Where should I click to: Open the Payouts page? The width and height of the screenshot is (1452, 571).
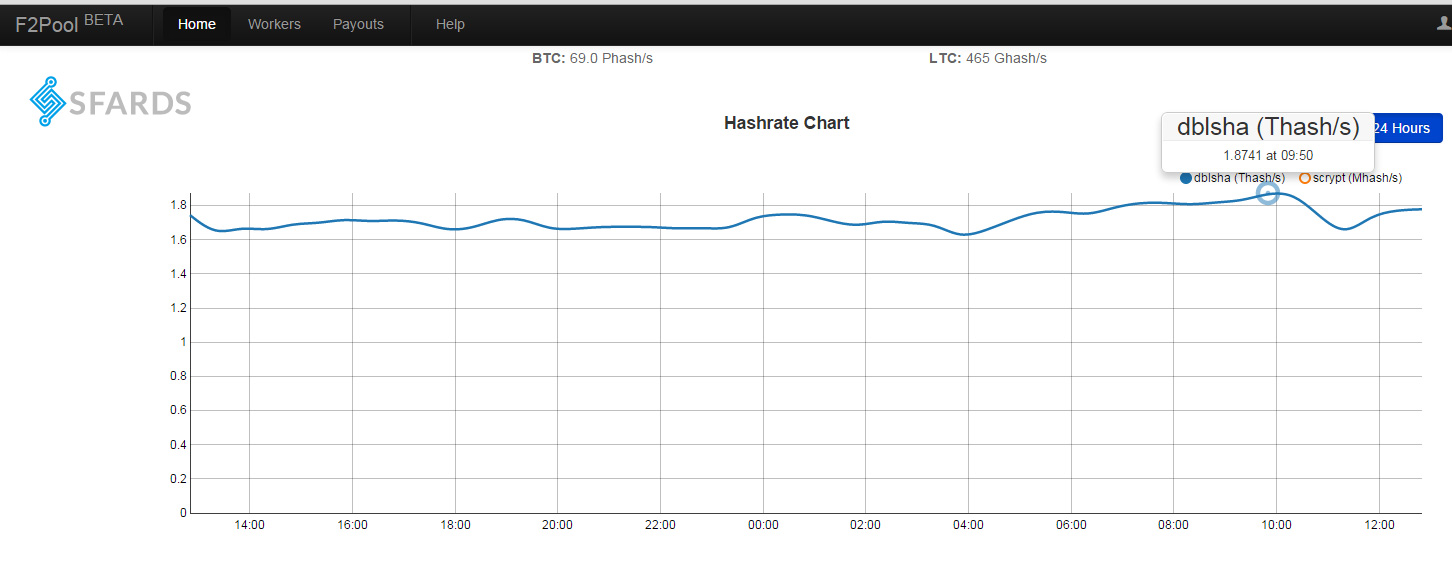pos(358,24)
